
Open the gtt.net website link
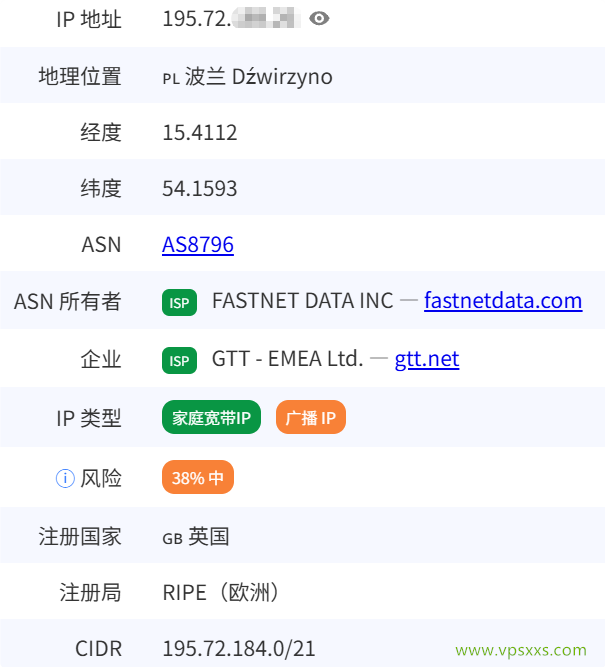coord(427,359)
